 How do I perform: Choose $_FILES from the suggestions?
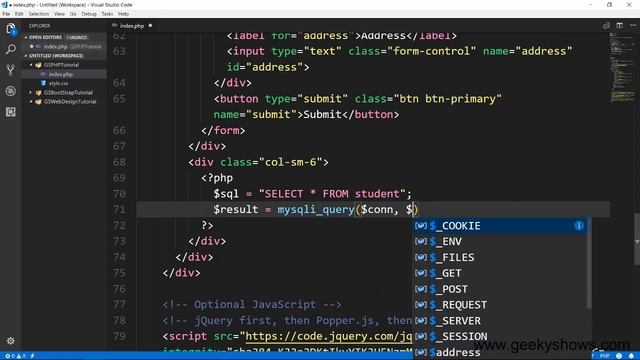[500, 258]
